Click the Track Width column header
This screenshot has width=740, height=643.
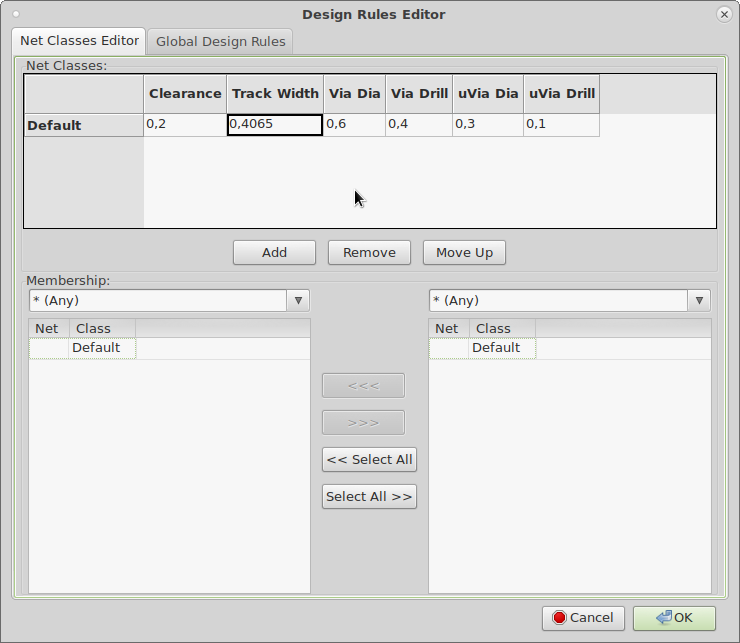point(275,93)
